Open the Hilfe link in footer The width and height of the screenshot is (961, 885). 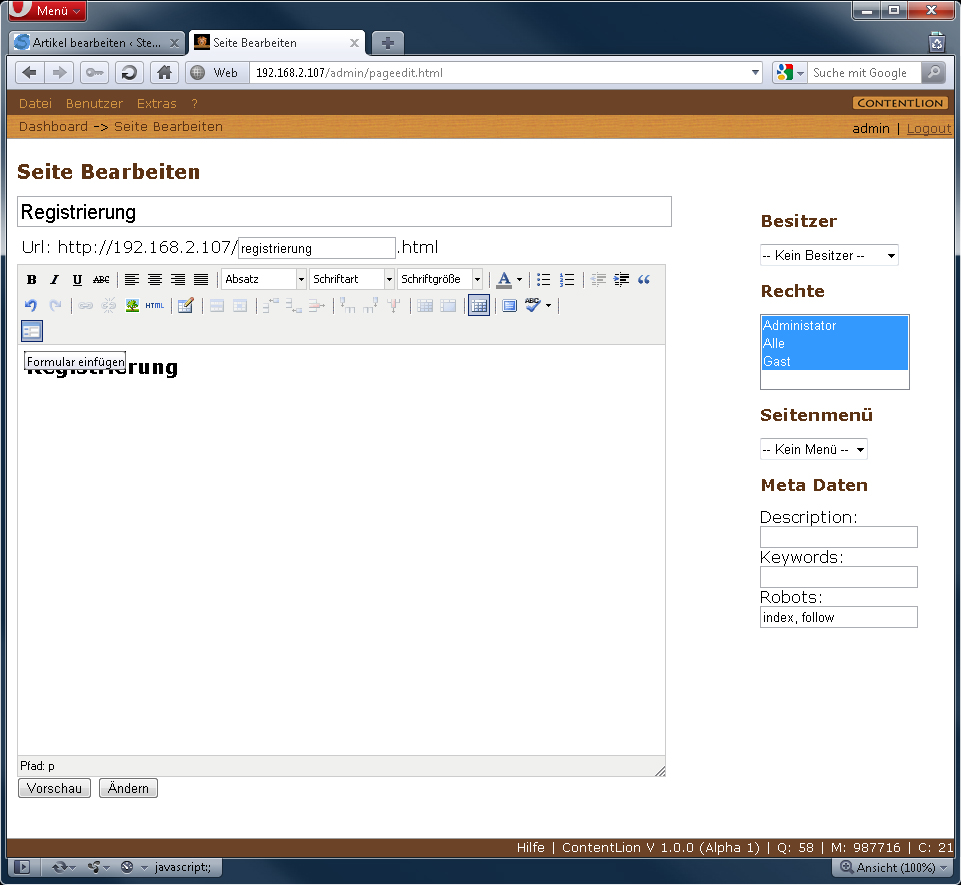pos(530,848)
